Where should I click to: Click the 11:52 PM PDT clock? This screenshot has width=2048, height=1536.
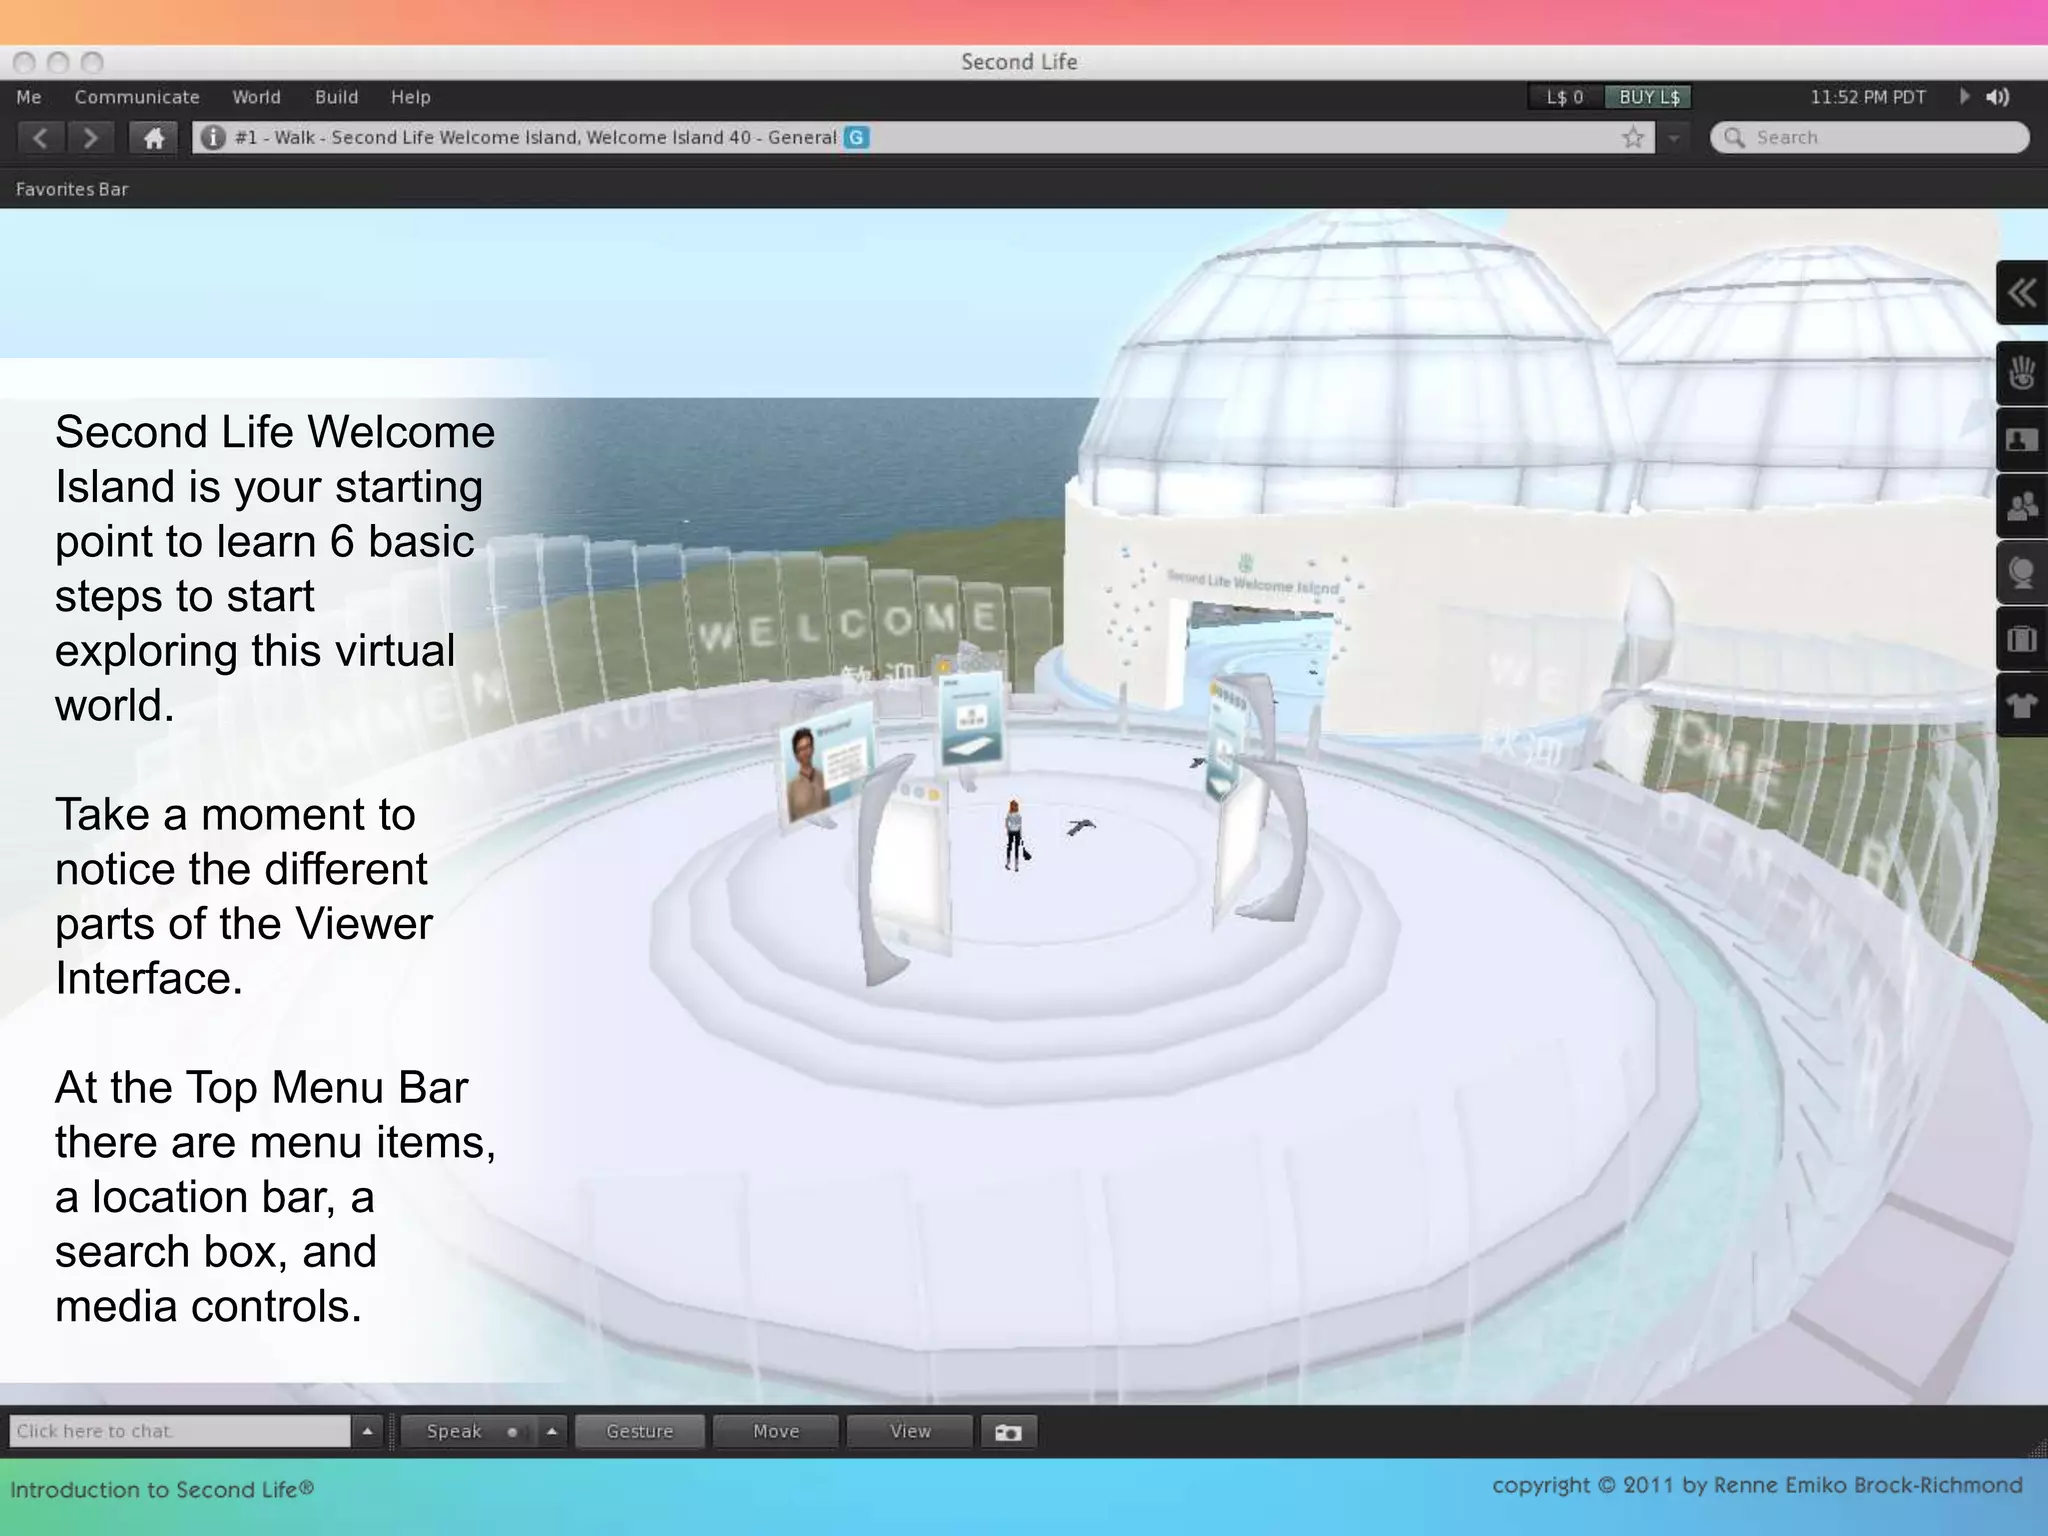pyautogui.click(x=1868, y=97)
